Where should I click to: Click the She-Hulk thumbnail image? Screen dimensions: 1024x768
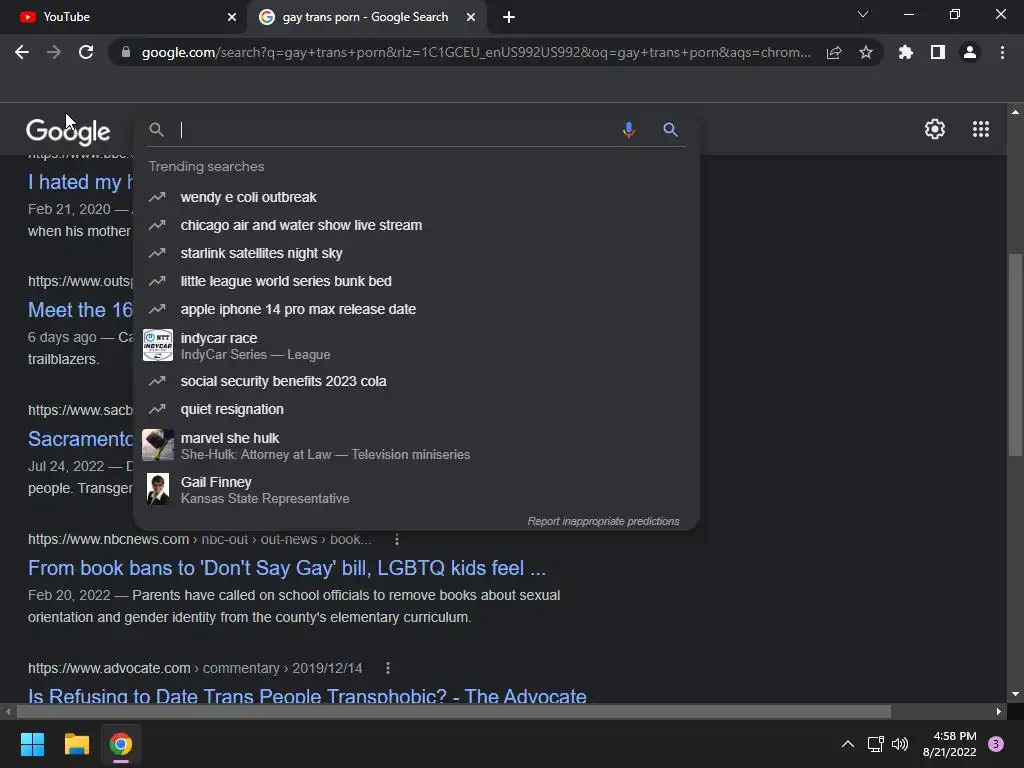coord(157,445)
